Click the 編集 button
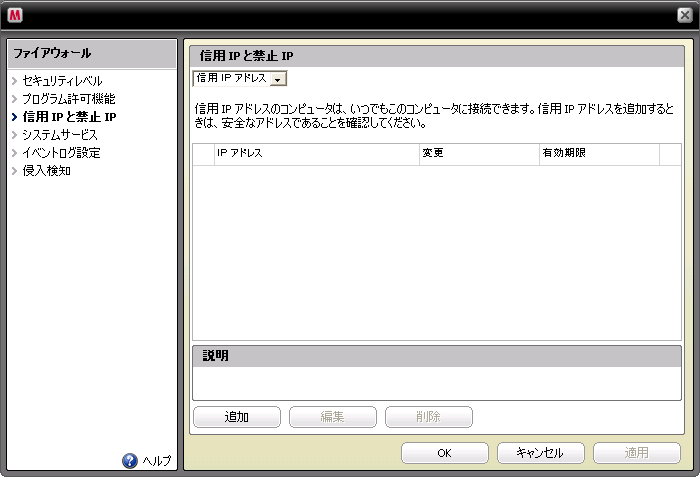The width and height of the screenshot is (700, 477). click(333, 417)
